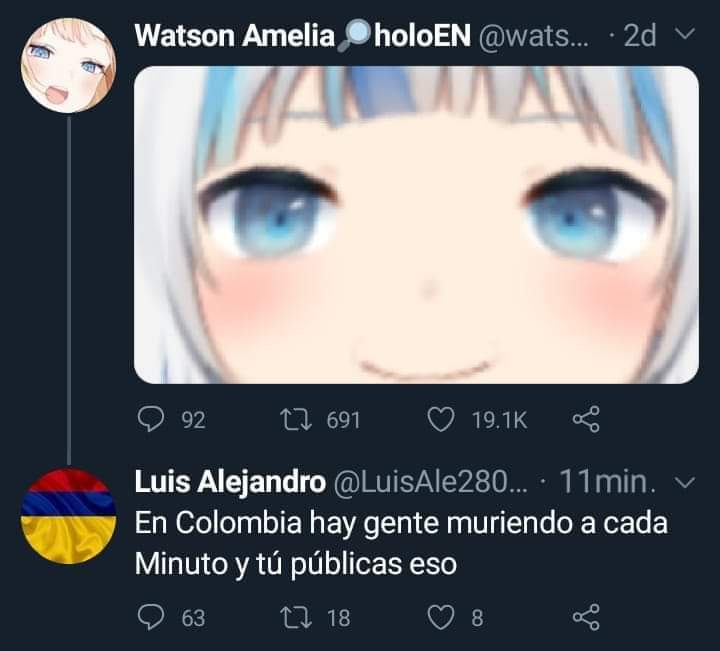
Task: Open the 2d timestamp of the tweet
Action: pos(640,35)
